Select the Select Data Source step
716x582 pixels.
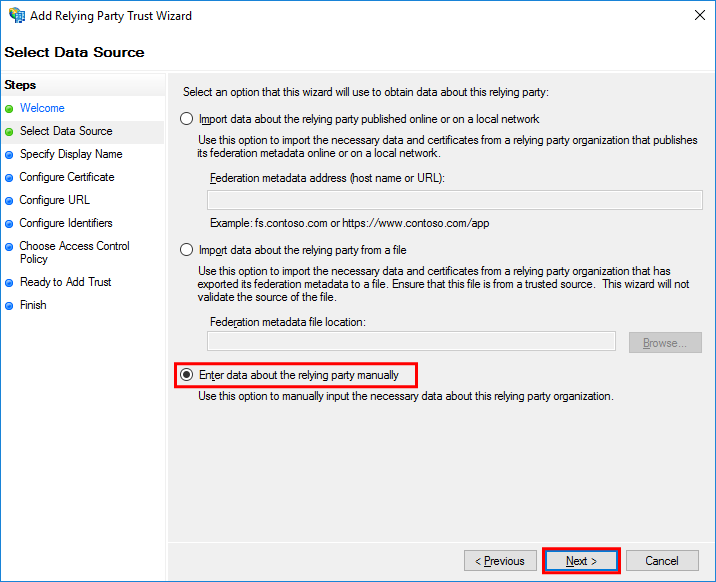(66, 131)
